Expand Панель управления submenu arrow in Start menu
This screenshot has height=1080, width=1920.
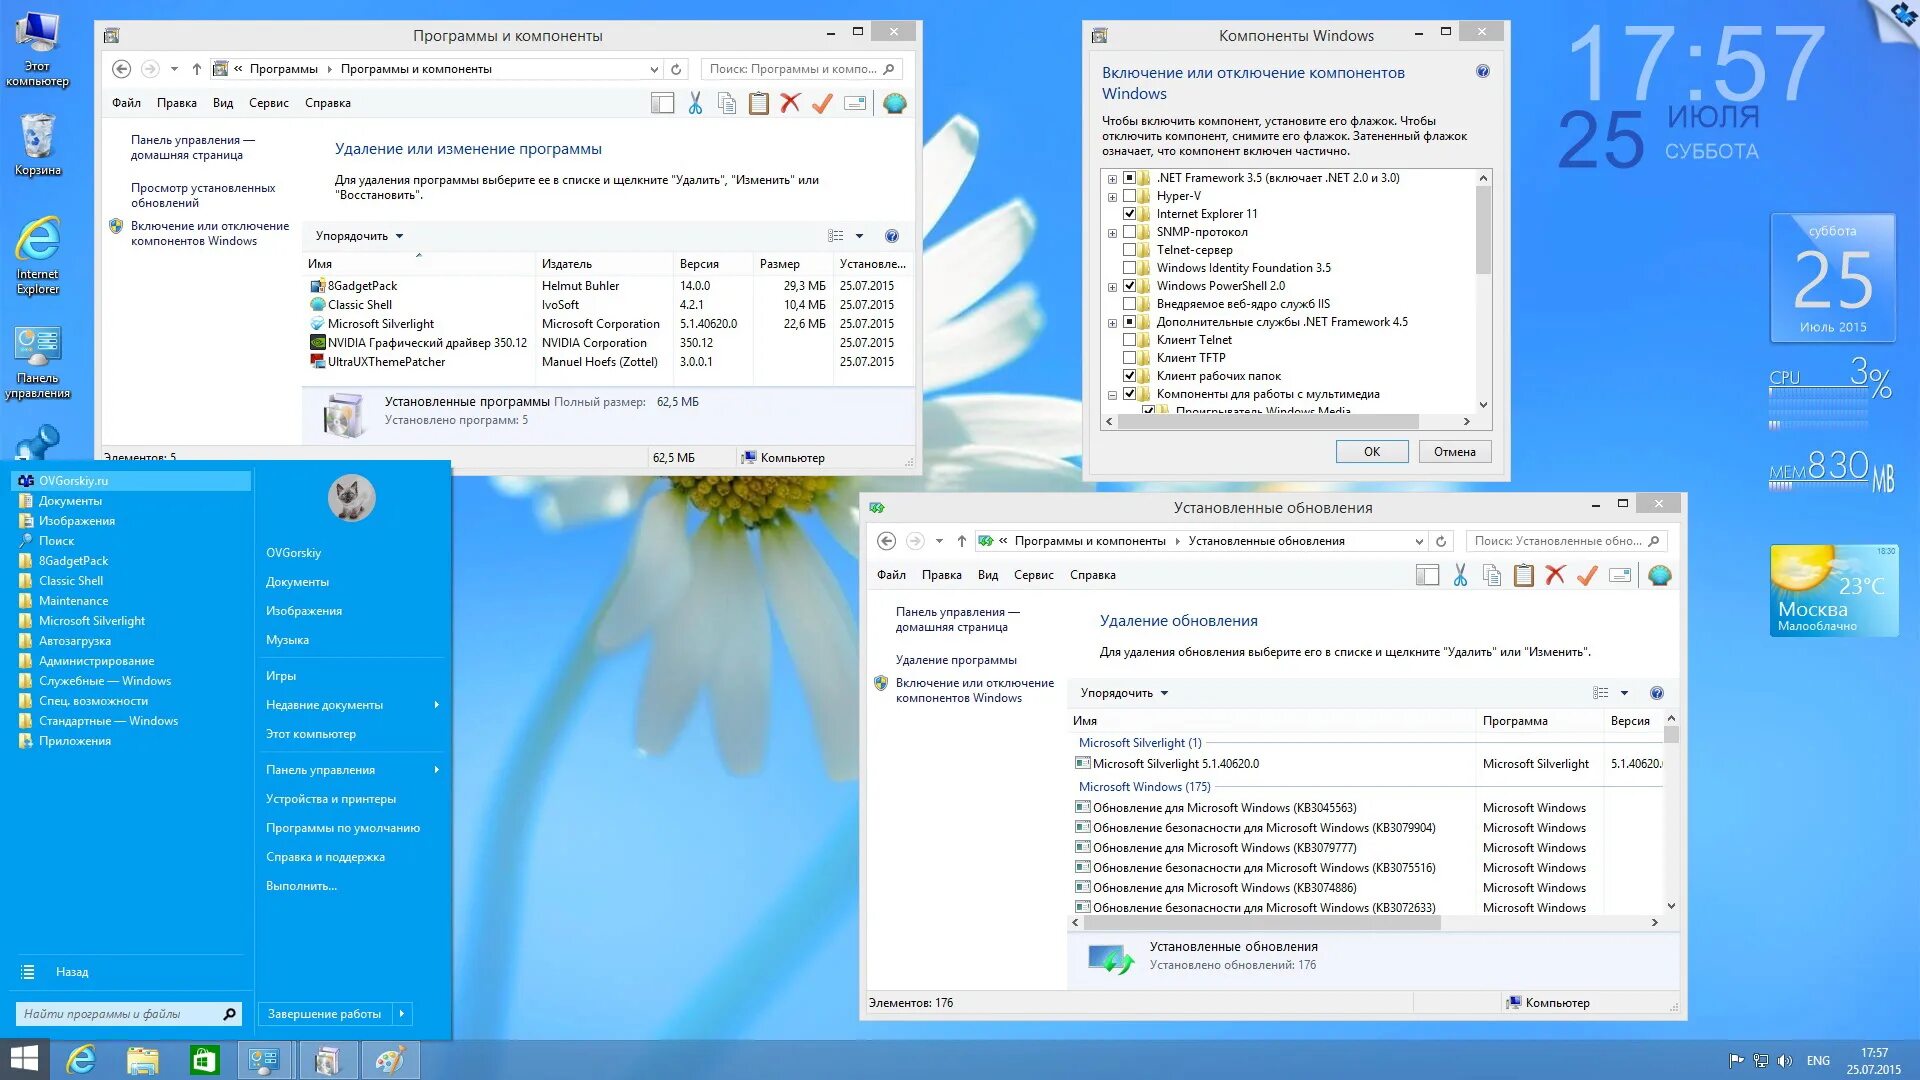click(x=437, y=770)
